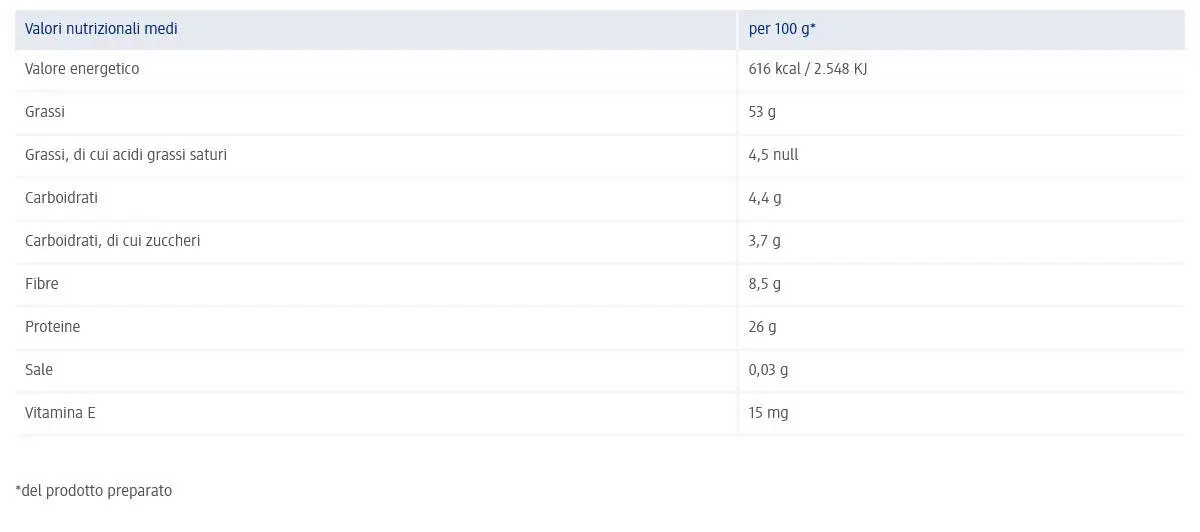Viewport: 1200px width, 532px height.
Task: Select the 'Valore energetico' row label
Action: (82, 69)
